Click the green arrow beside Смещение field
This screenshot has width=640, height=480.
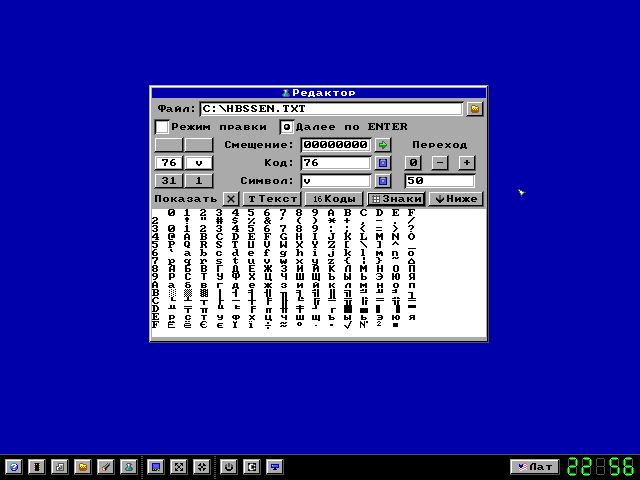click(x=382, y=145)
